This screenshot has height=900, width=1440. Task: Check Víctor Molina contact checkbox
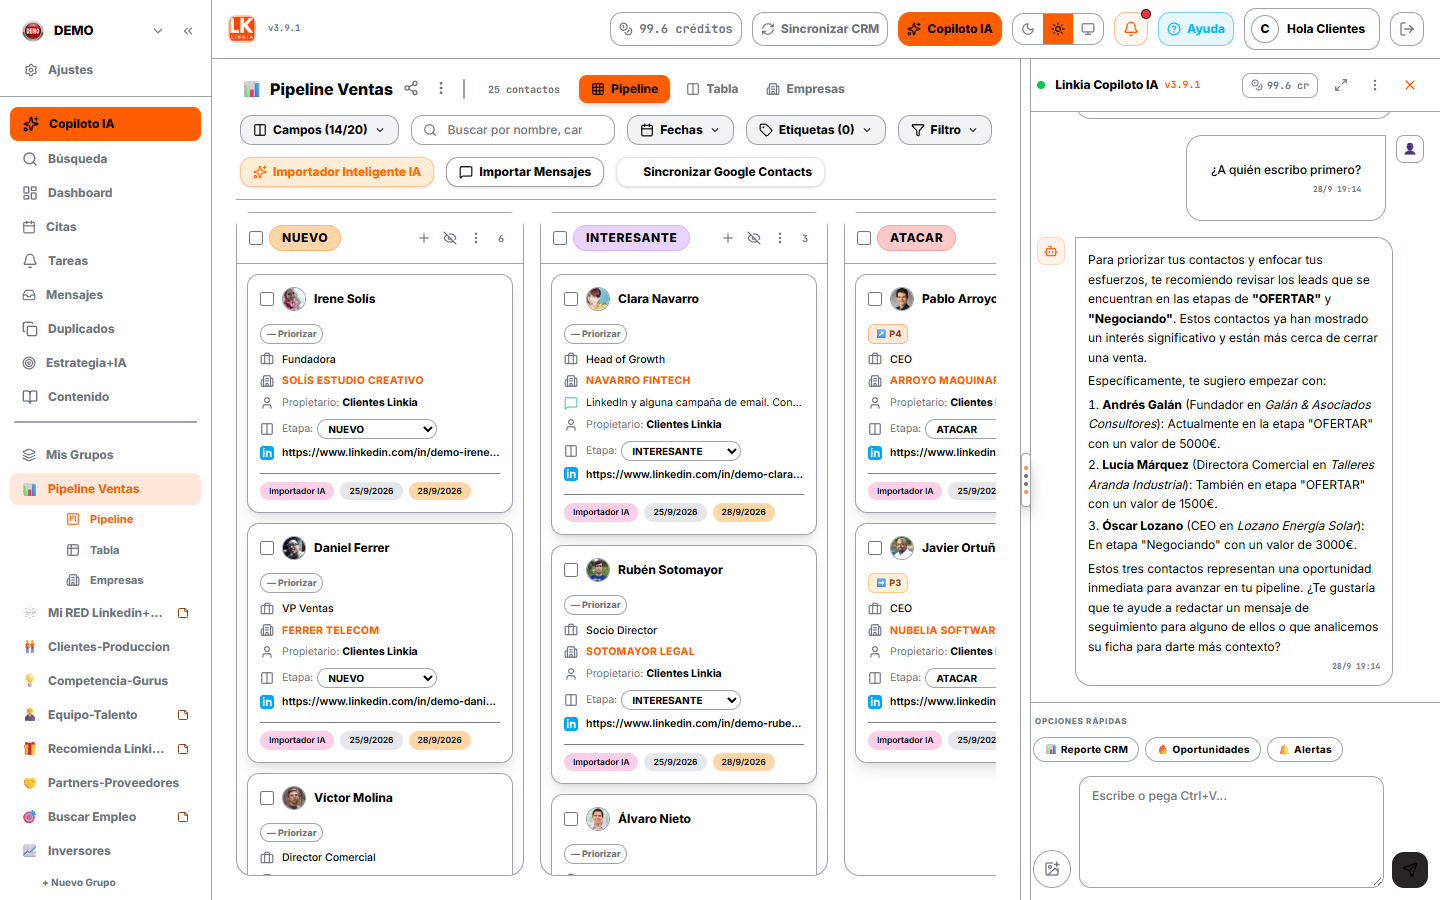coord(267,798)
